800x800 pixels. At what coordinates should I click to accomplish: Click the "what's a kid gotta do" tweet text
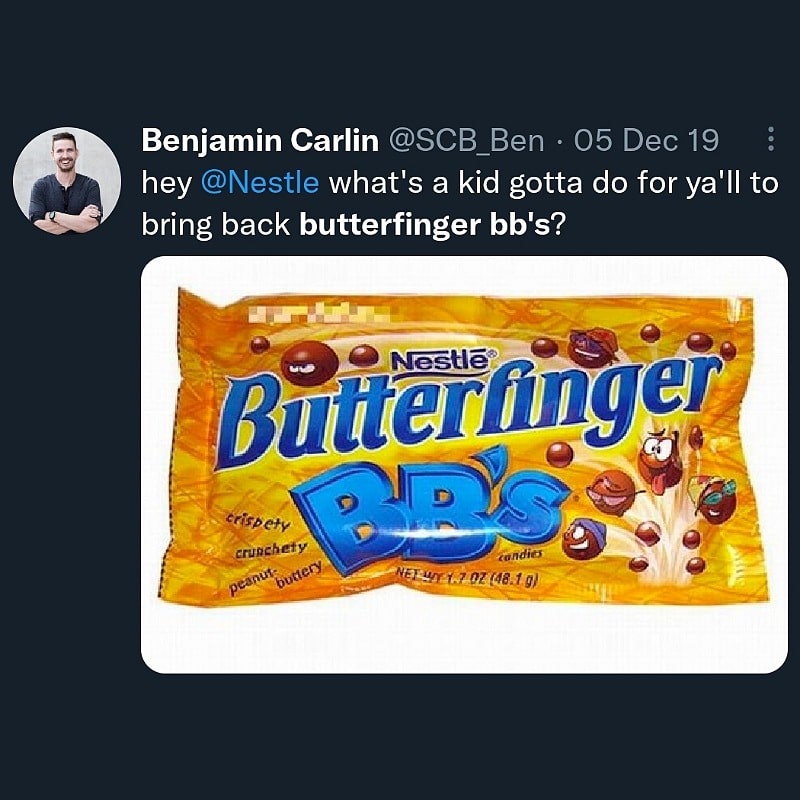[470, 184]
